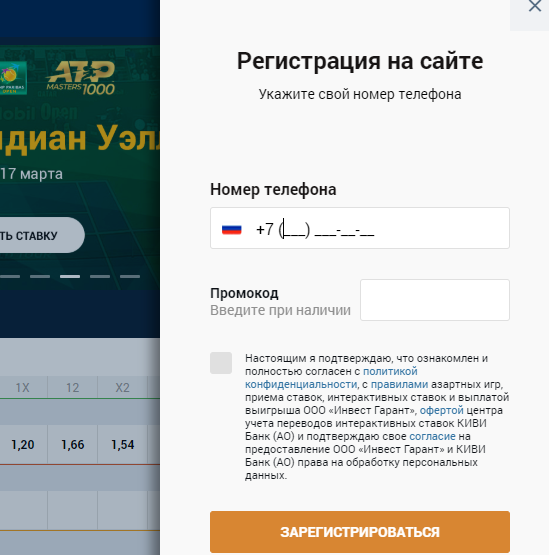Open the офертой link

point(441,410)
